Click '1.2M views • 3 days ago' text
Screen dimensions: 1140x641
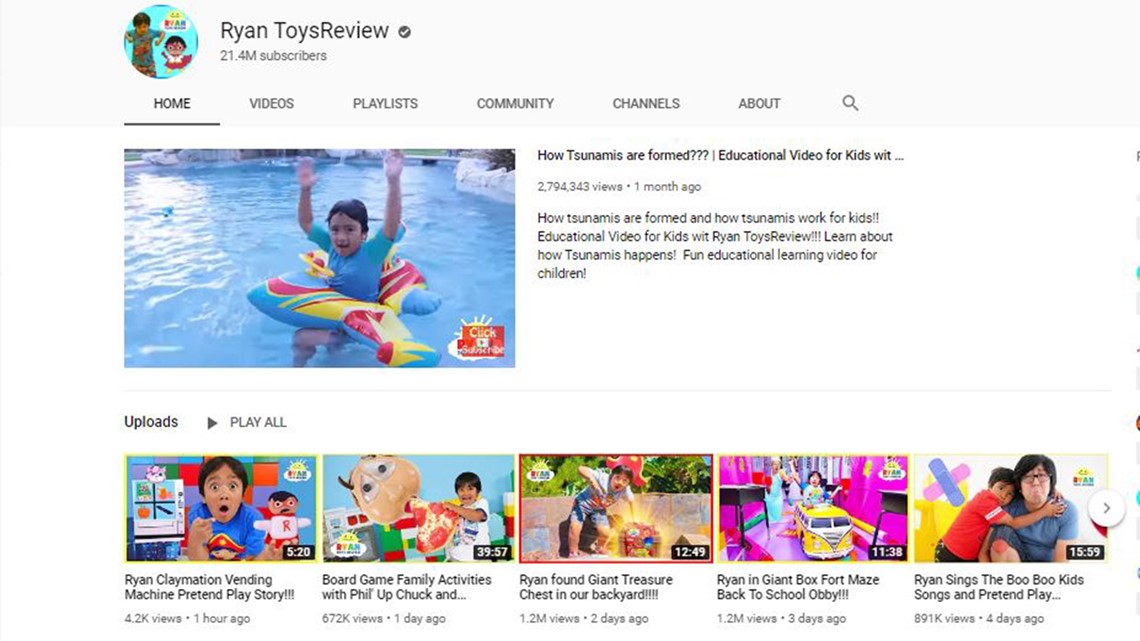point(781,618)
